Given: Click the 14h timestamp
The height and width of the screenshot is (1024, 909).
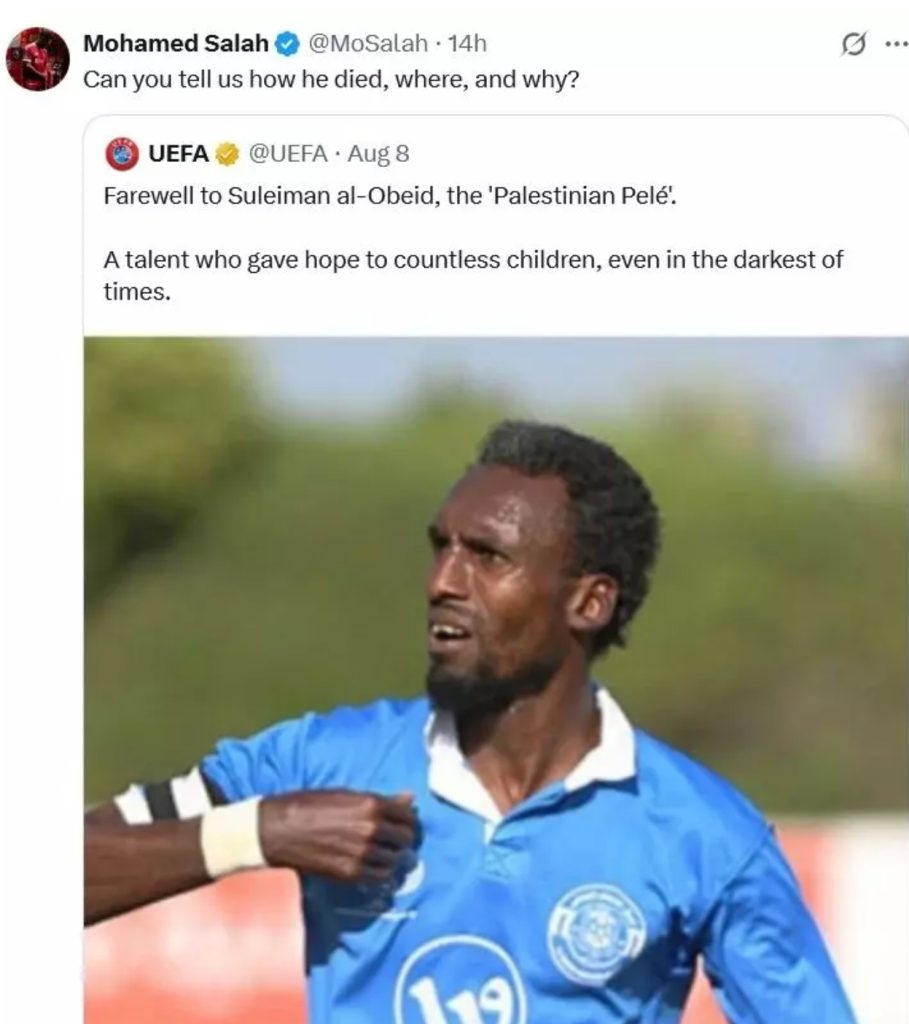Looking at the screenshot, I should click(467, 44).
